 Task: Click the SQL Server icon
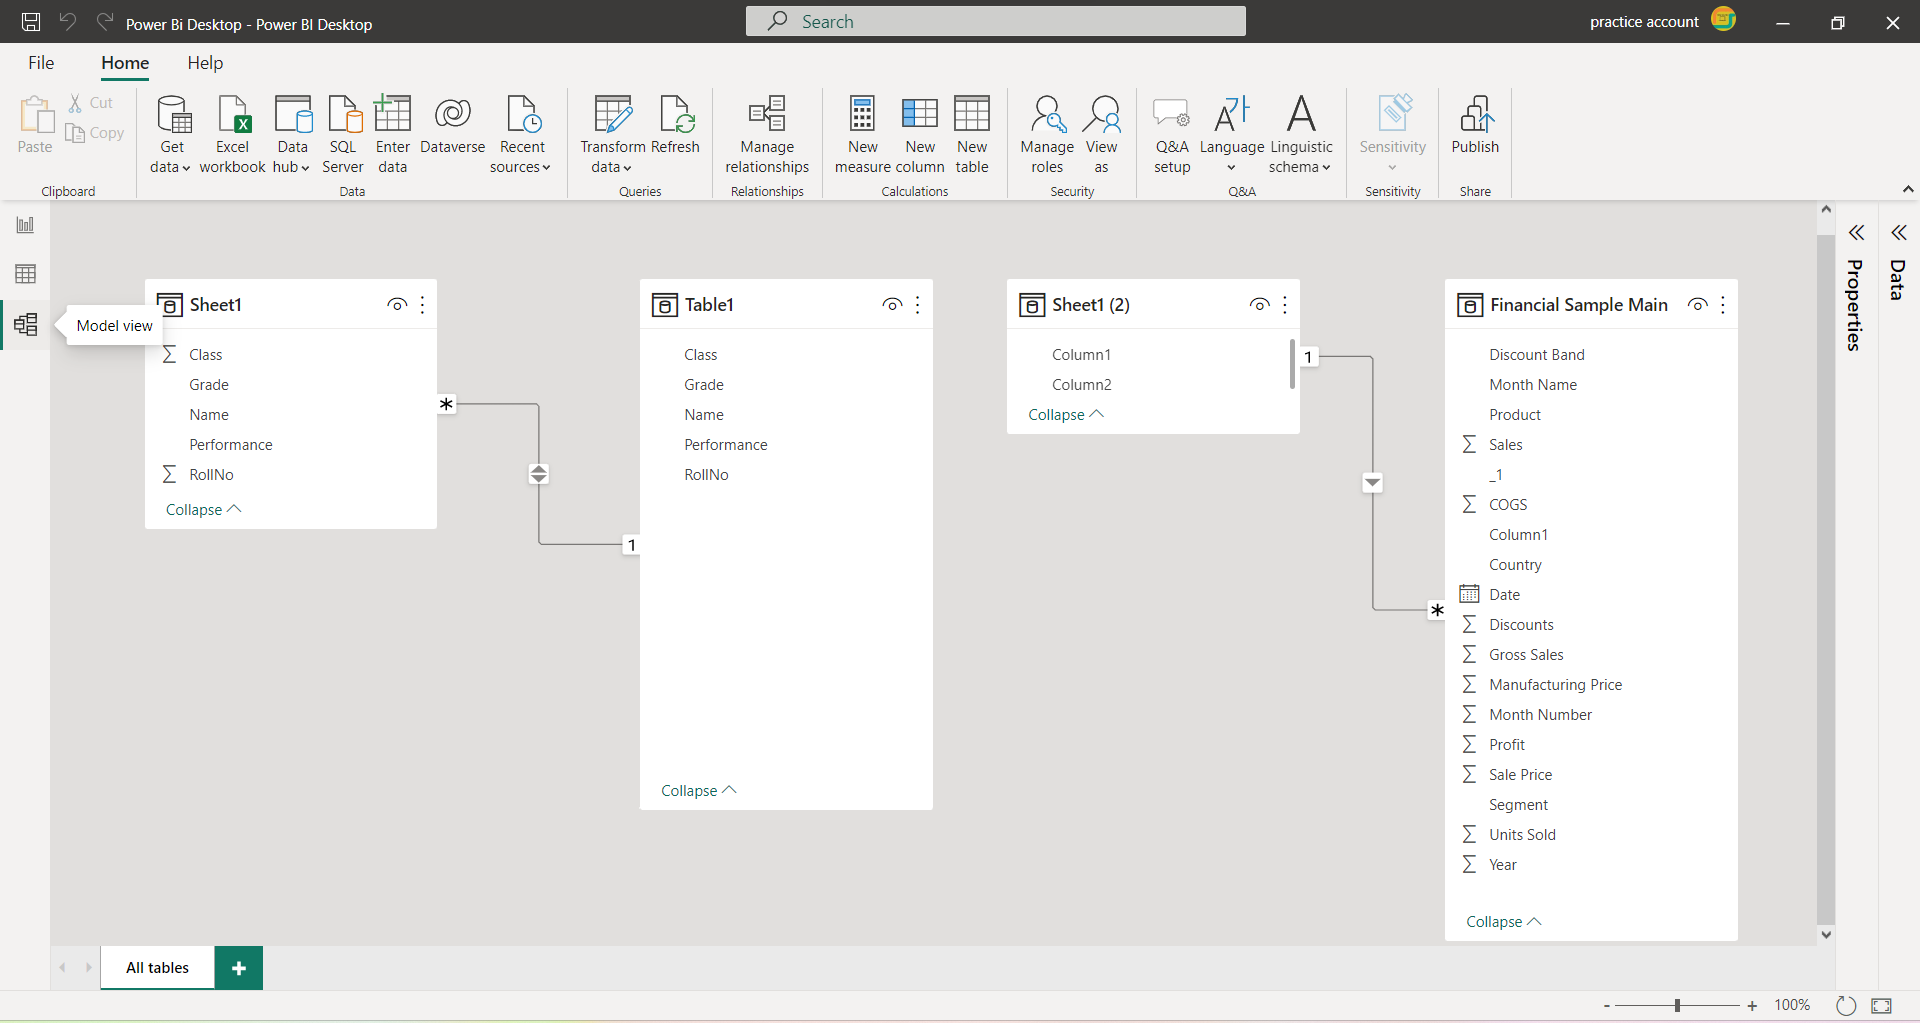343,131
